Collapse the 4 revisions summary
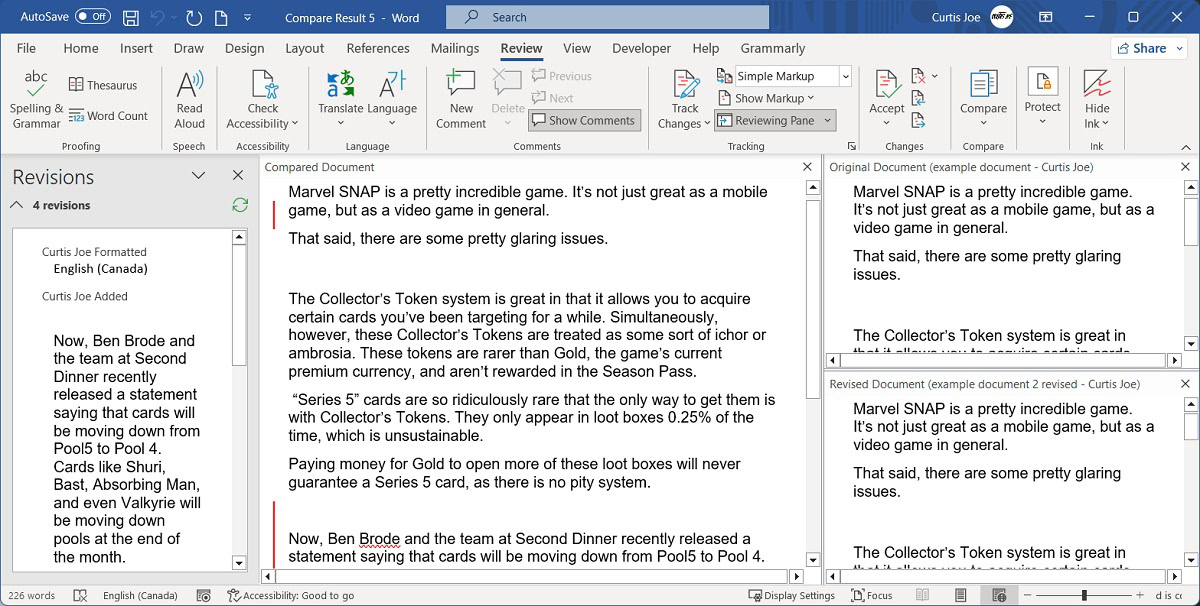This screenshot has height=606, width=1200. point(17,205)
